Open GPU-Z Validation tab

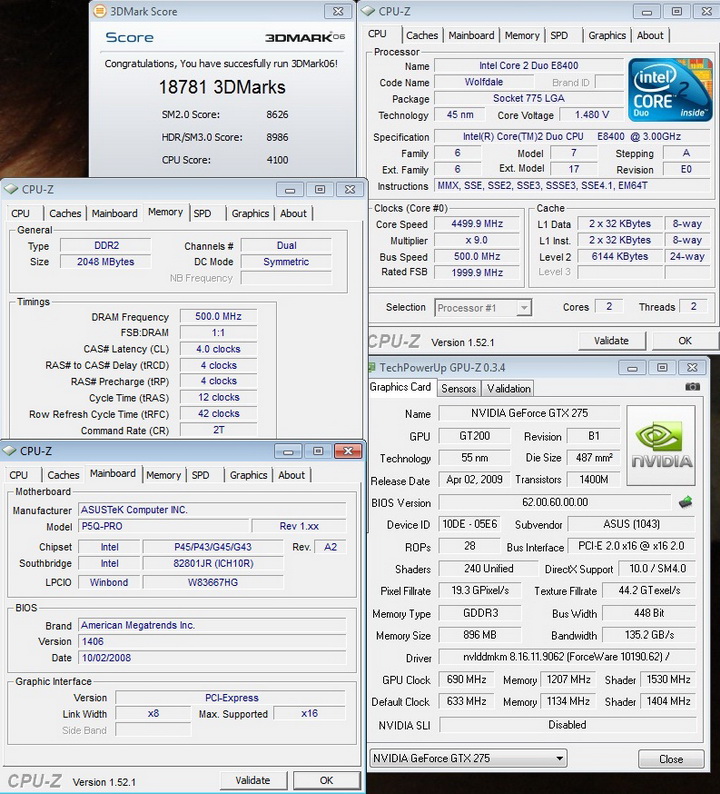click(x=508, y=388)
